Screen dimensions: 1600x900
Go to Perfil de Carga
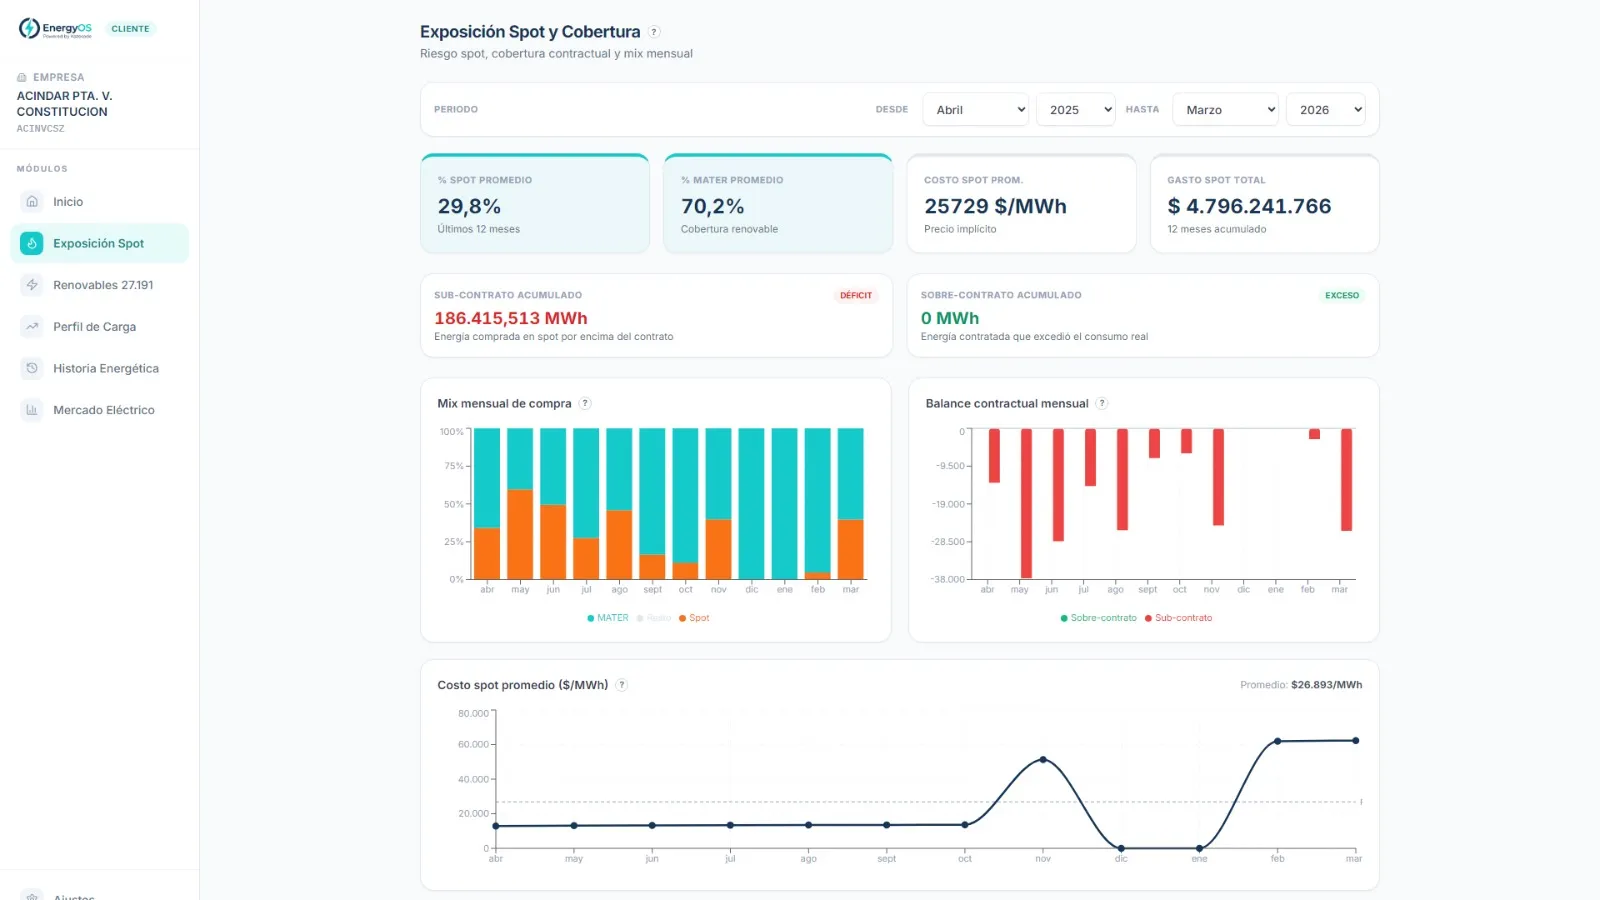[99, 327]
